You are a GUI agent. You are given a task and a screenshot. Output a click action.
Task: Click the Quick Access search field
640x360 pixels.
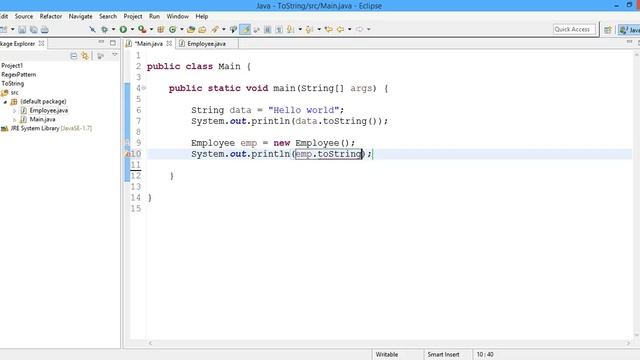(574, 29)
